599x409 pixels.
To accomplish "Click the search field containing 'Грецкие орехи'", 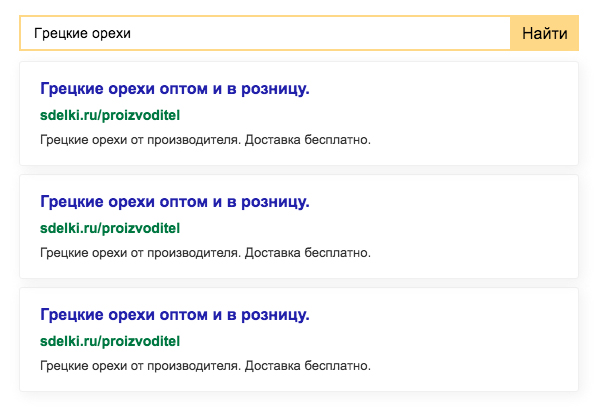I will pyautogui.click(x=265, y=33).
